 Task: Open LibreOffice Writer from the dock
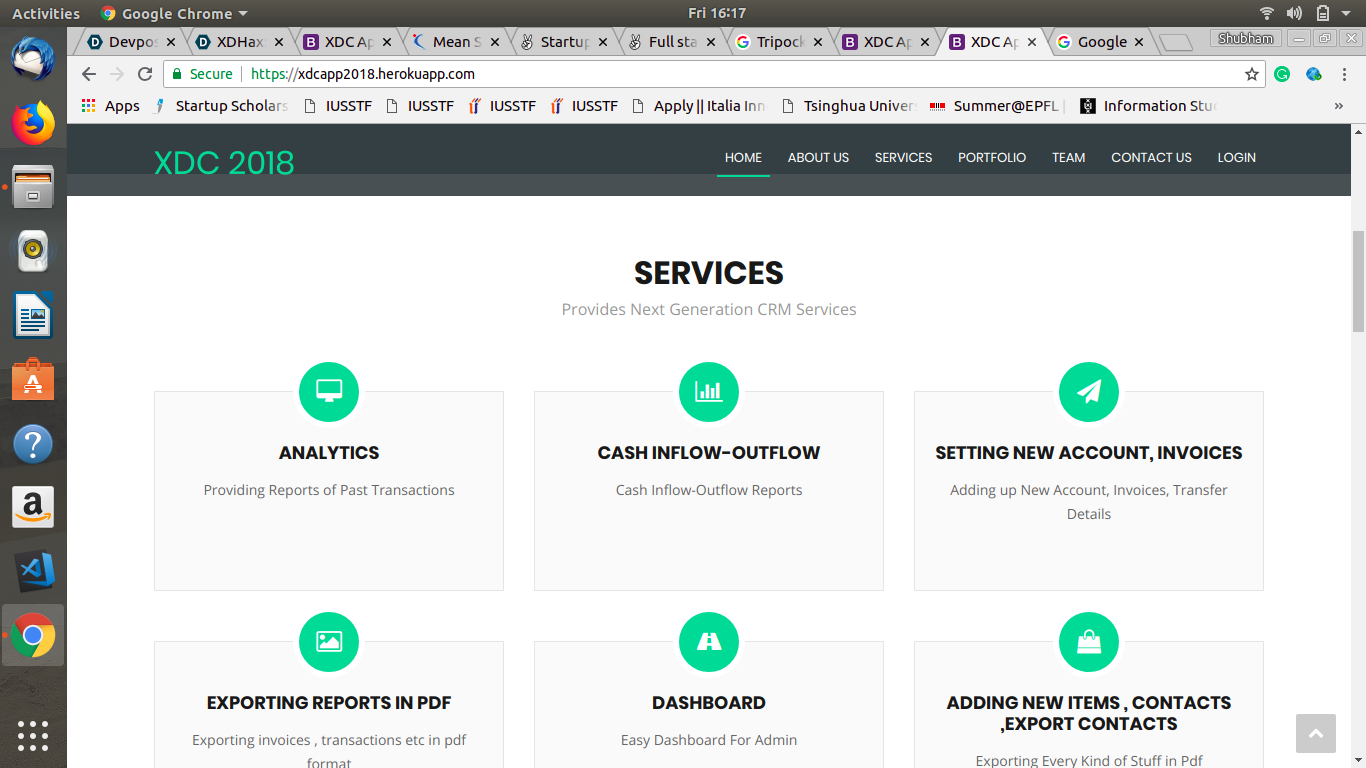[33, 316]
